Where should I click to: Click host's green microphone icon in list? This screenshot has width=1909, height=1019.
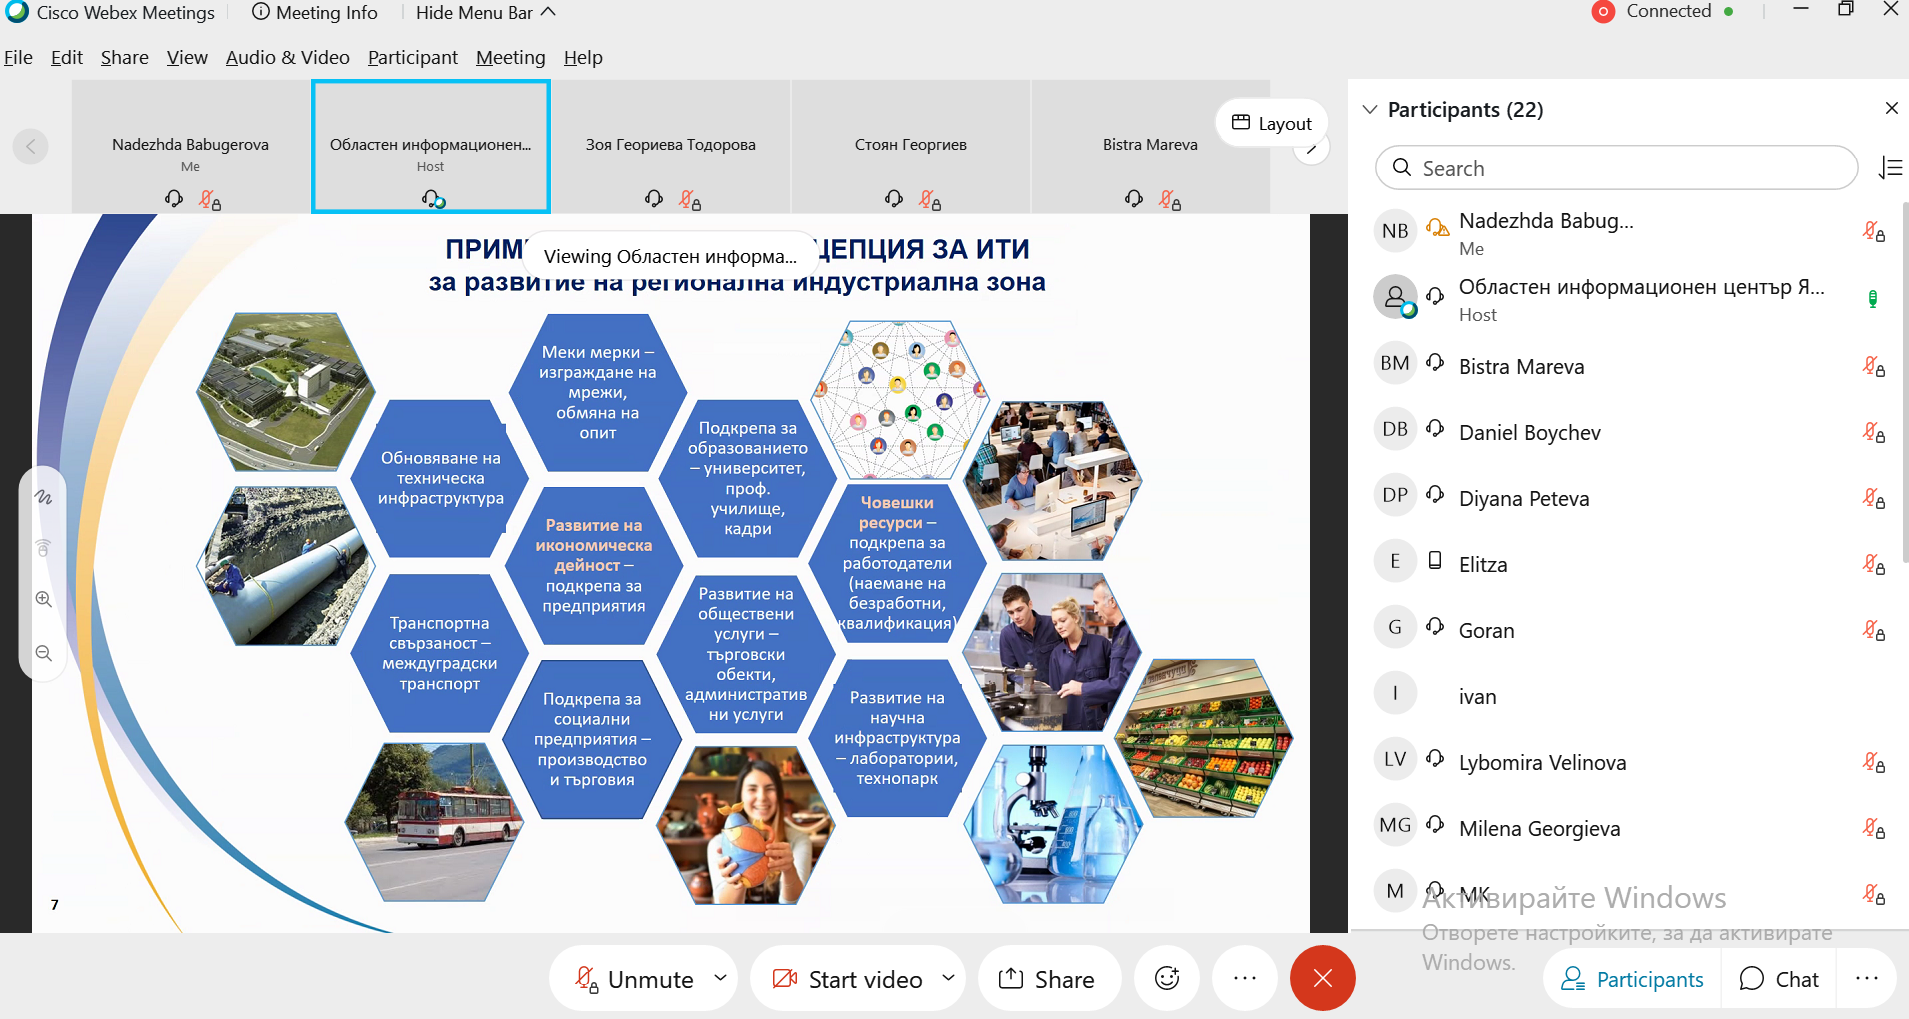(x=1873, y=298)
